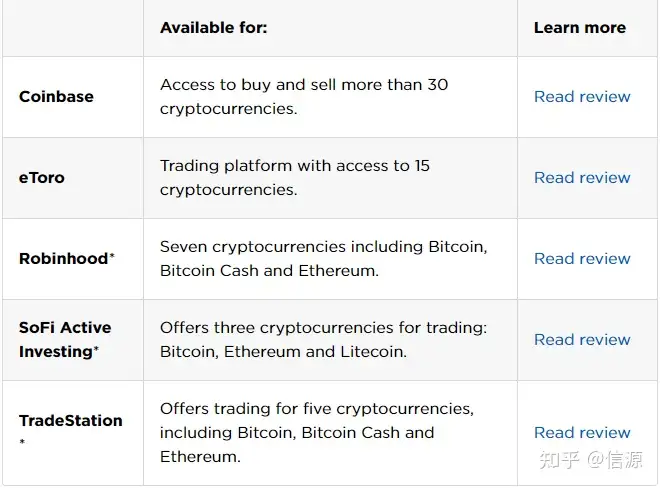Click the 知乎 @信源 watermark
The width and height of the screenshot is (660, 488).
coord(591,460)
